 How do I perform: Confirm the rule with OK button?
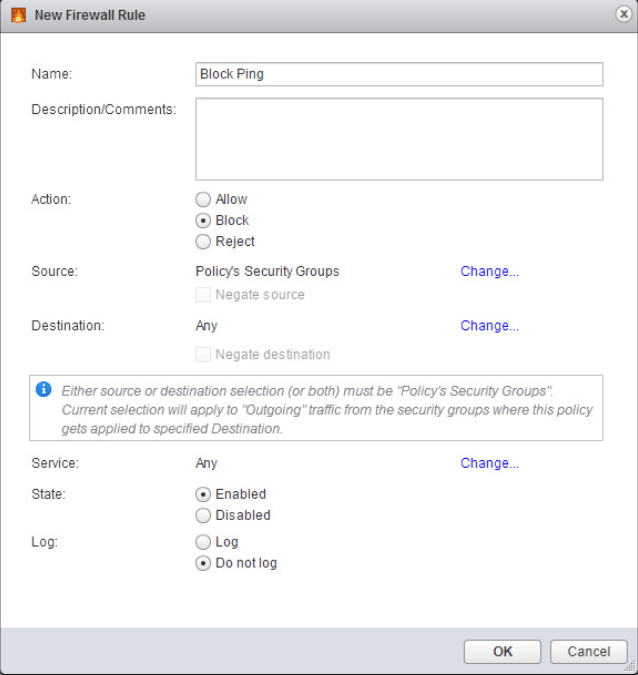point(502,651)
